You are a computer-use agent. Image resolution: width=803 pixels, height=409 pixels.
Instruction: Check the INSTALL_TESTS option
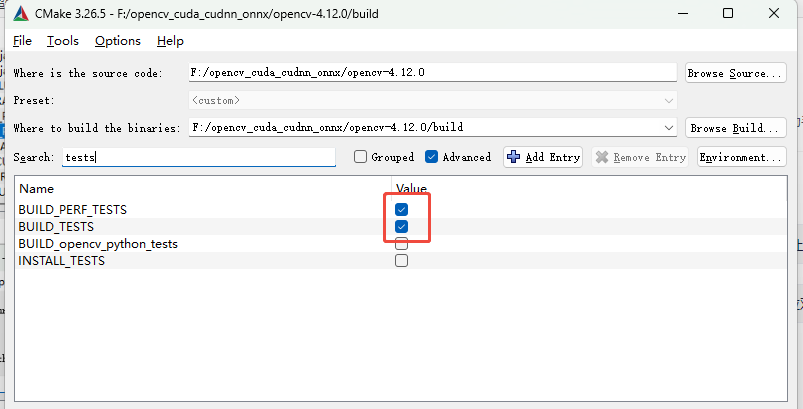coord(401,261)
